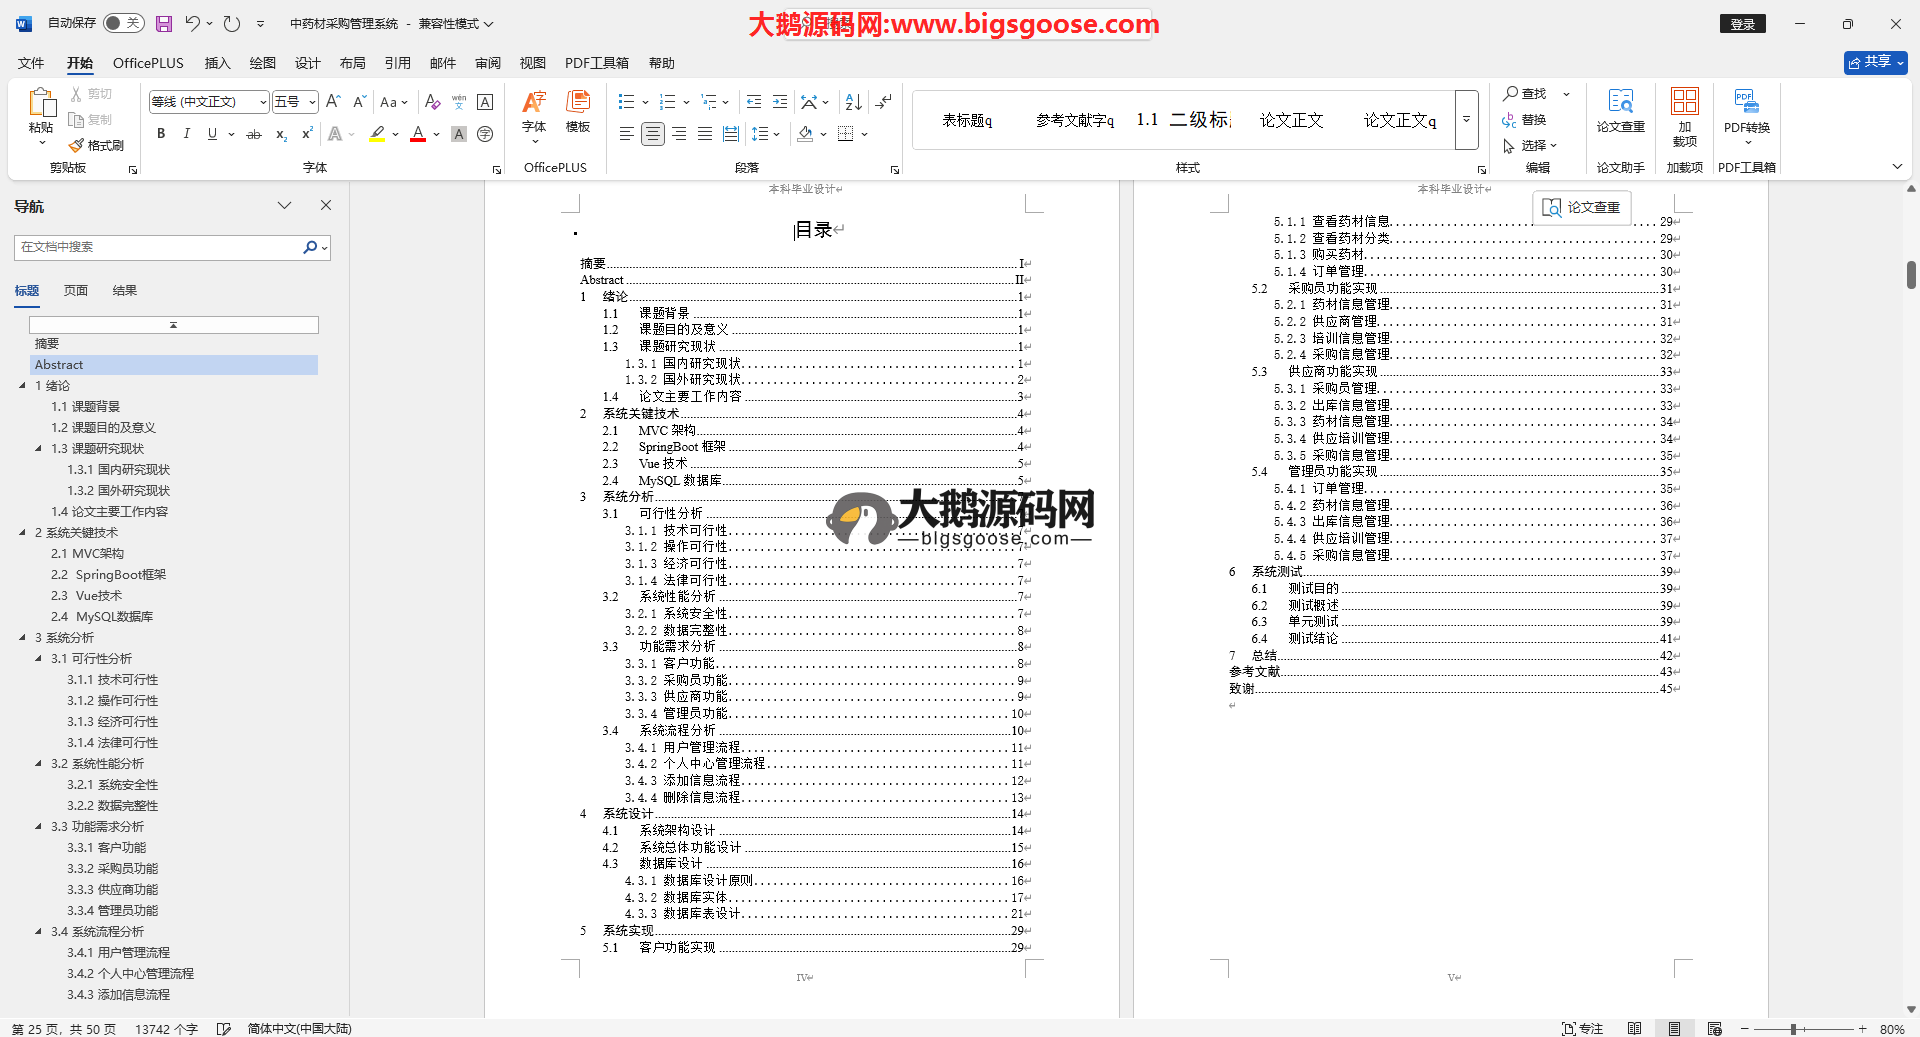Click the 在文档中搜索 search field
The height and width of the screenshot is (1037, 1920).
[x=160, y=247]
